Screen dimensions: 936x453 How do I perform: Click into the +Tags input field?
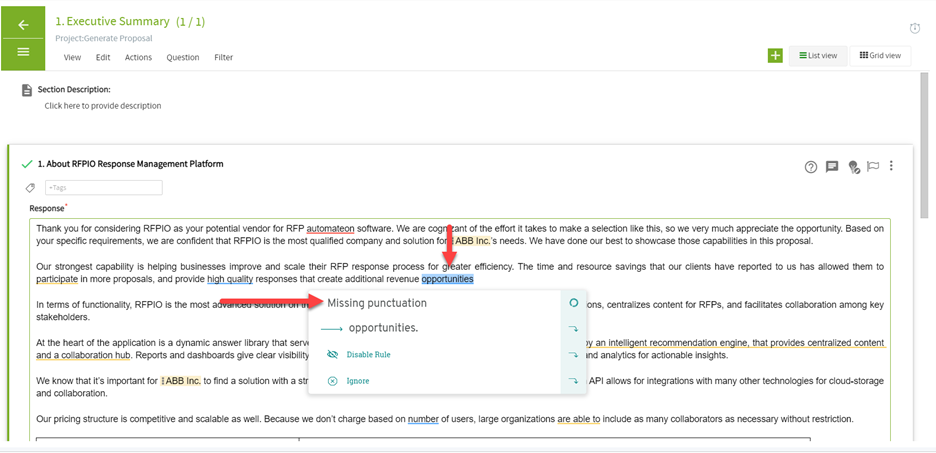(x=104, y=187)
